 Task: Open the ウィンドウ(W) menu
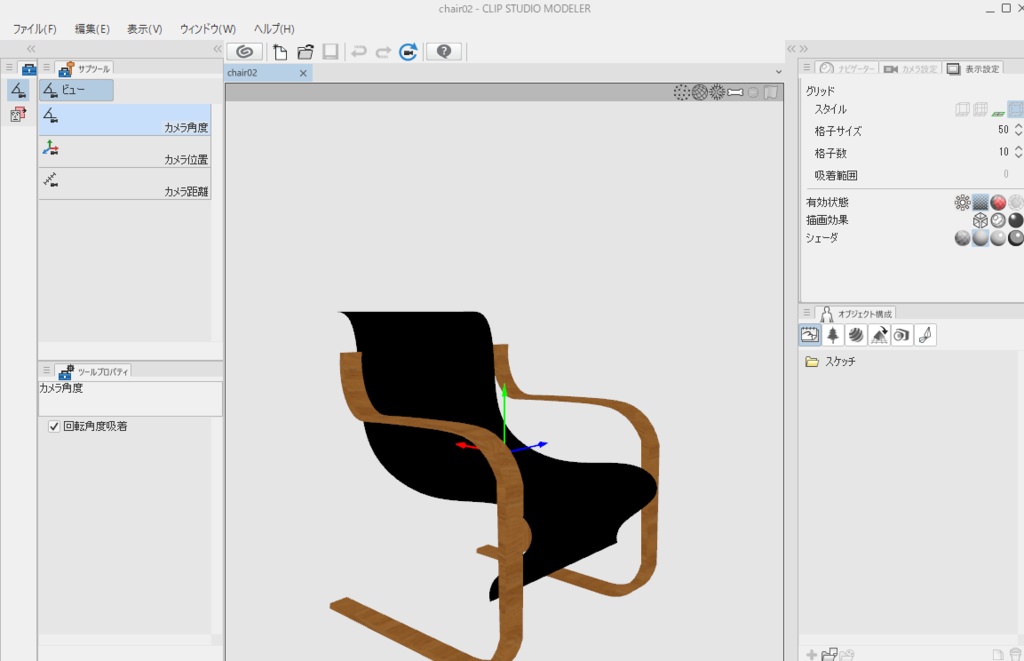click(x=208, y=29)
